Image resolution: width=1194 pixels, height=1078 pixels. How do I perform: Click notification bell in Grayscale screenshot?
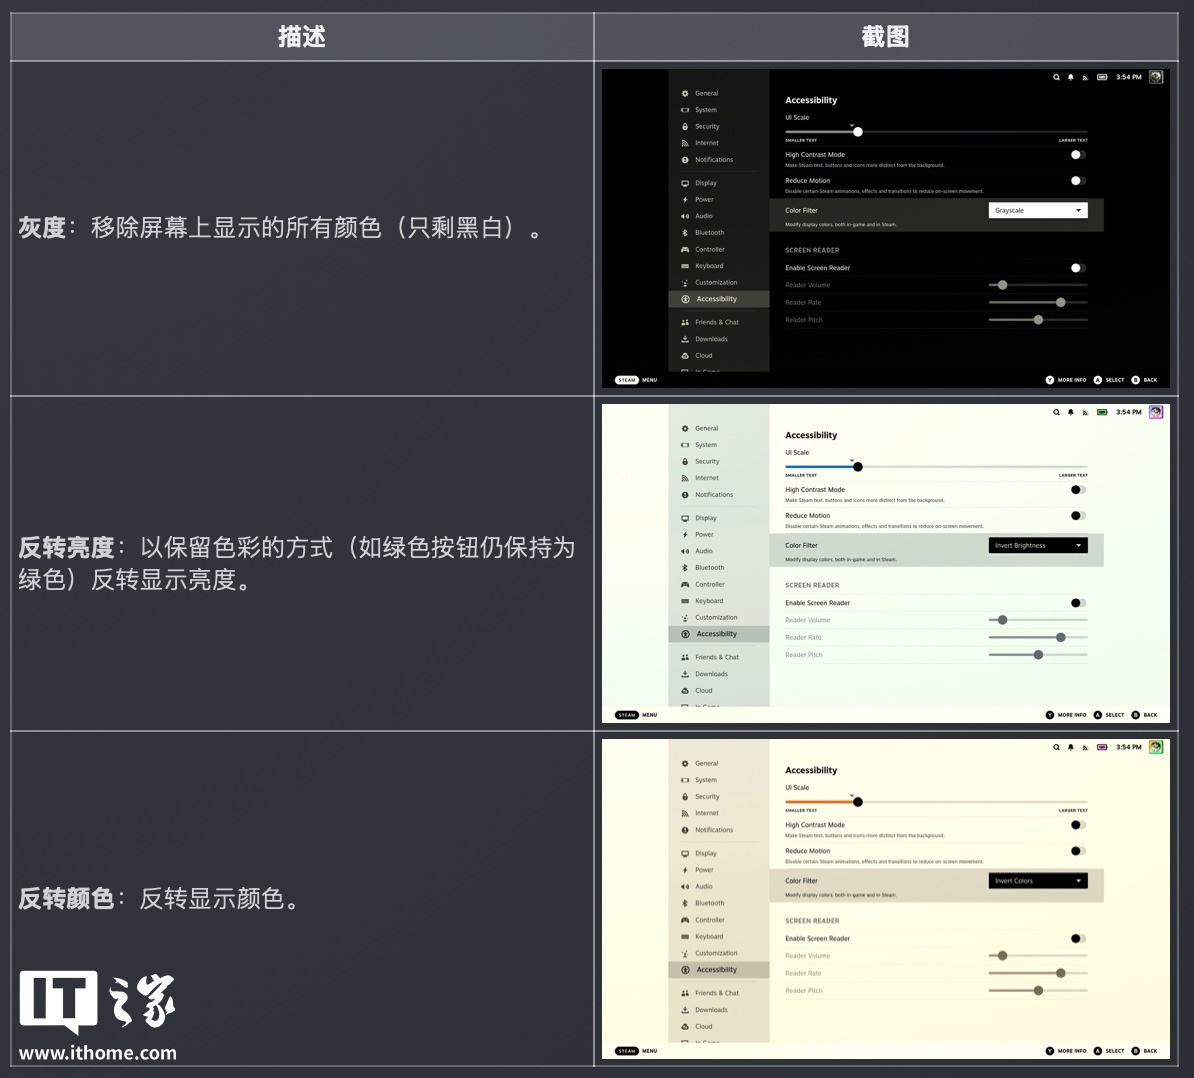pyautogui.click(x=1071, y=77)
